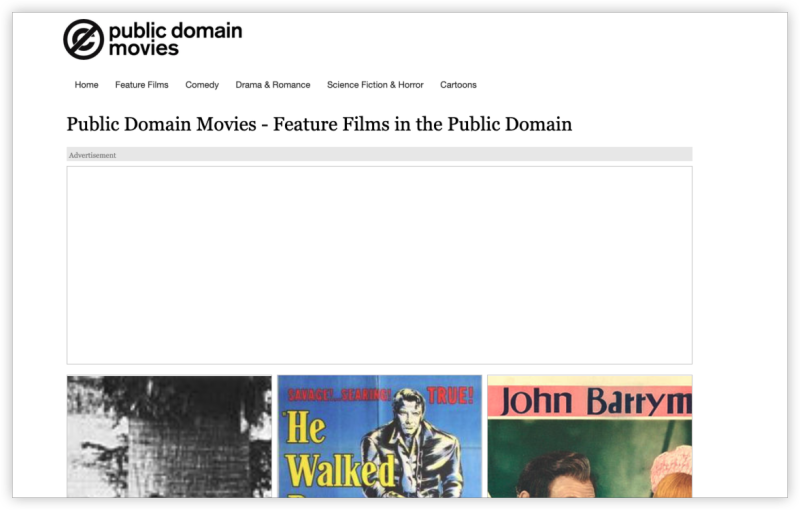This screenshot has width=800, height=510.
Task: Open the John Barrymore movie poster thumbnail
Action: [590, 437]
